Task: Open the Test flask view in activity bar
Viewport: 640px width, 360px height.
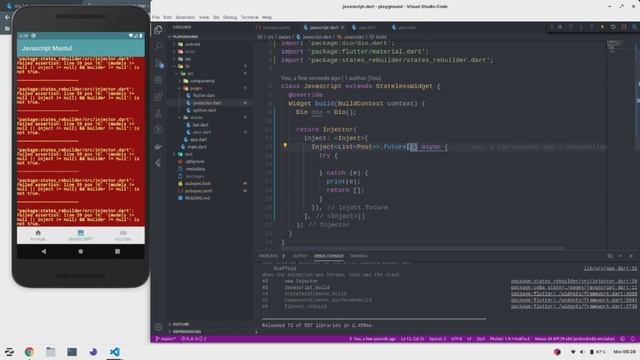Action: click(158, 113)
